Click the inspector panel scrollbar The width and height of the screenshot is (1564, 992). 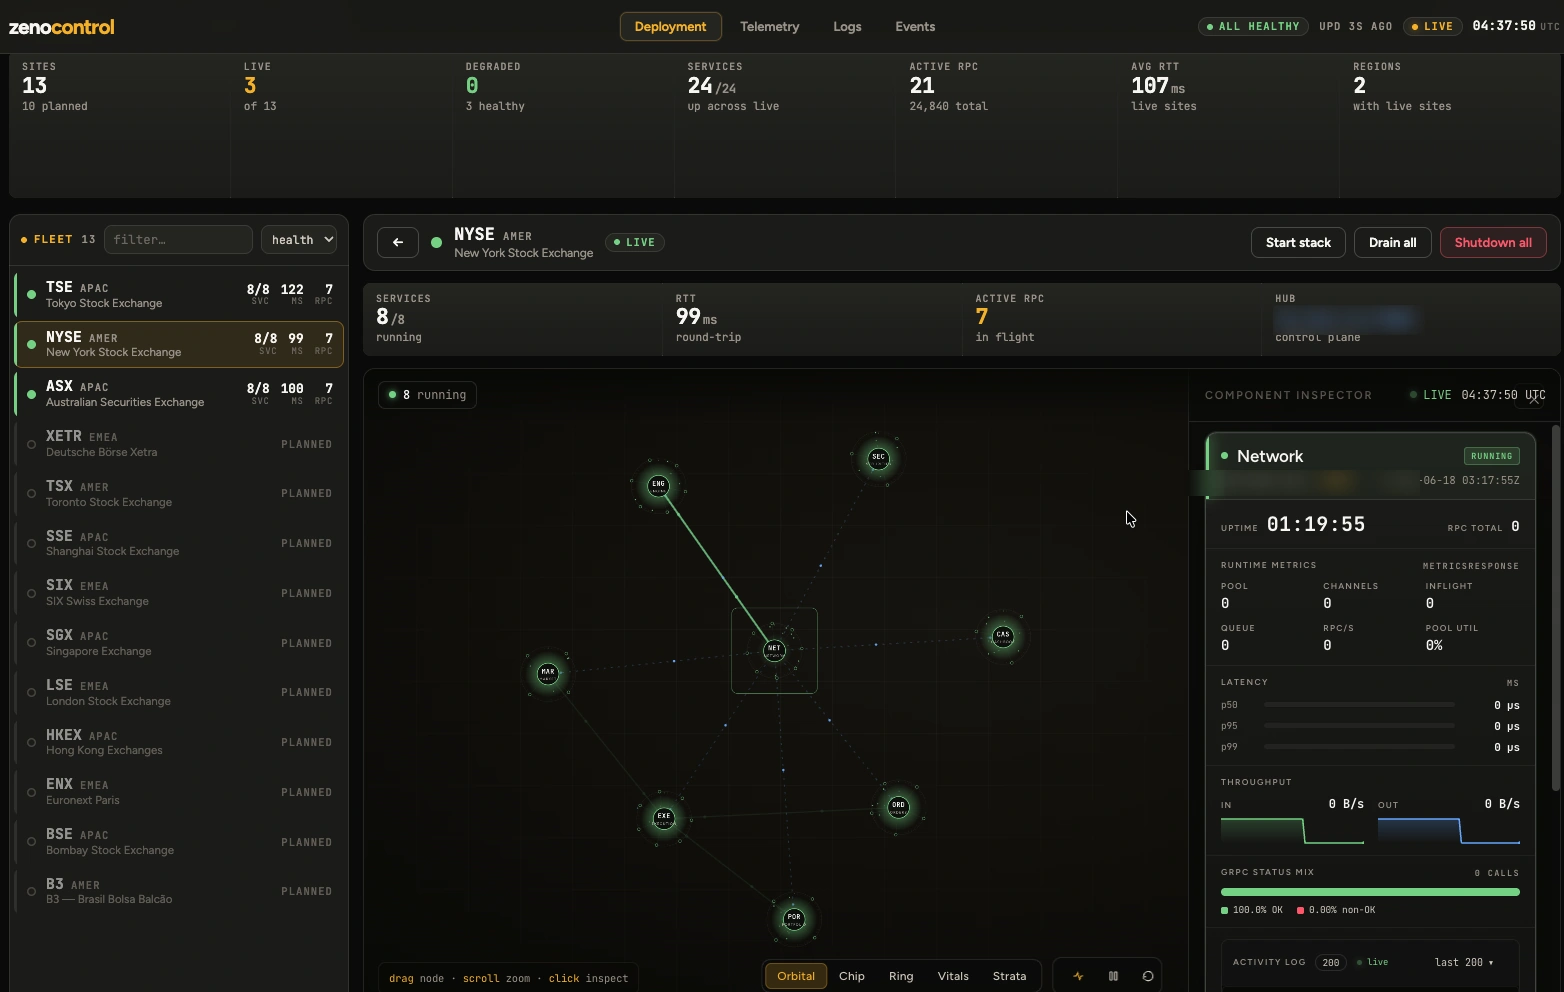click(1555, 607)
